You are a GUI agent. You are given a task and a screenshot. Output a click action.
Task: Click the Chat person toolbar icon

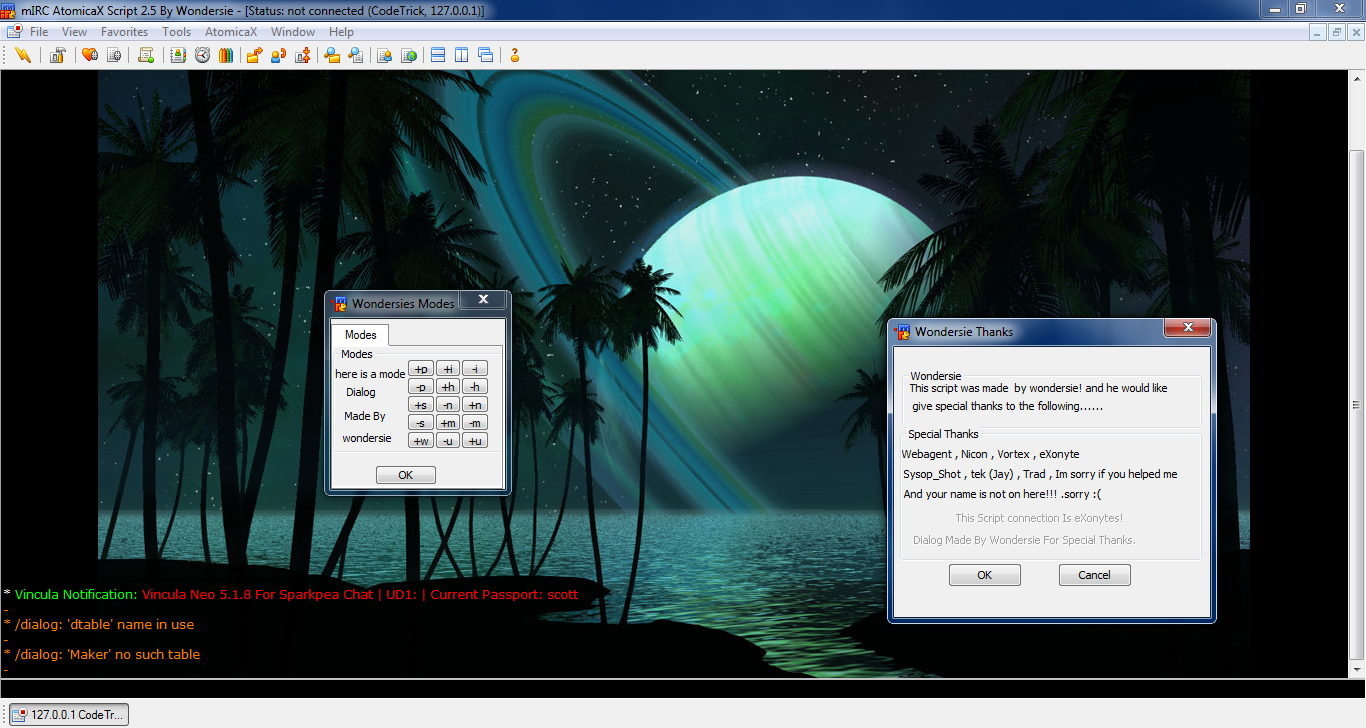pyautogui.click(x=278, y=55)
